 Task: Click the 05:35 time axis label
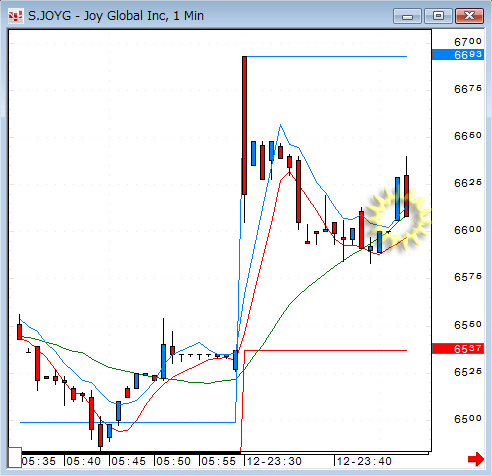[x=39, y=461]
